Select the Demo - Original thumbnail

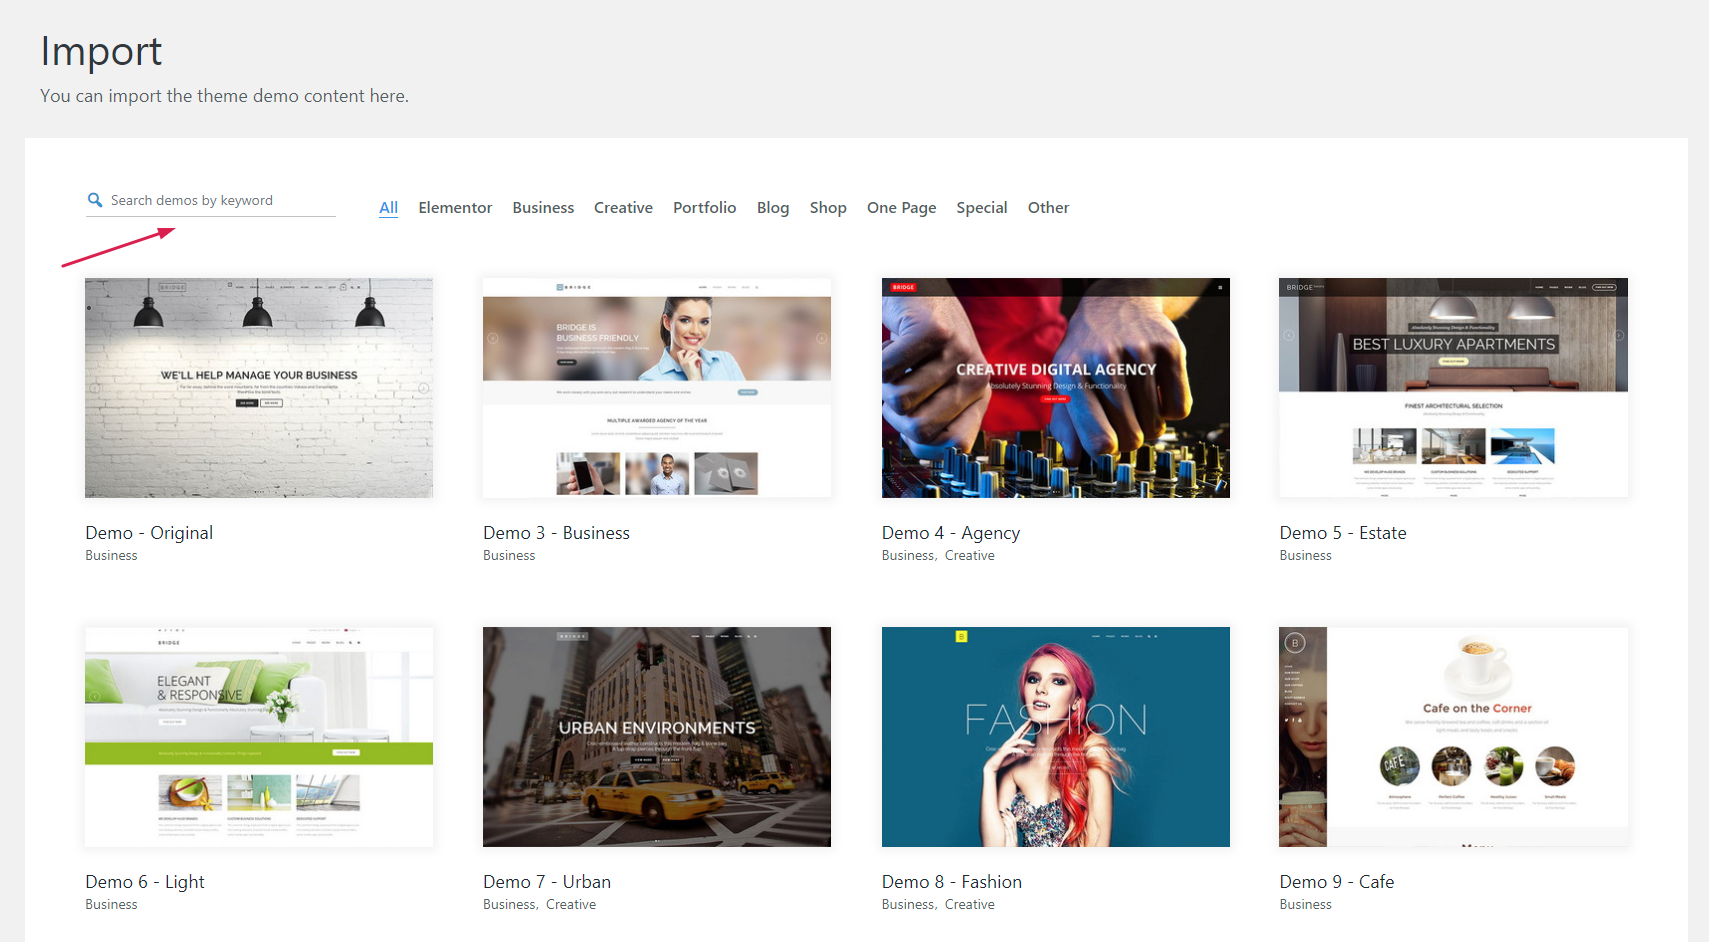pyautogui.click(x=259, y=388)
